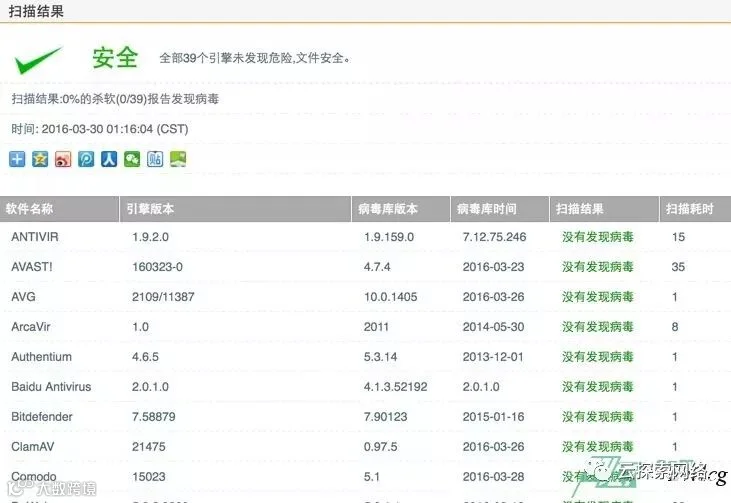The width and height of the screenshot is (731, 503).
Task: Click 没有发现病毒 result in Bitdefender row
Action: [x=598, y=416]
